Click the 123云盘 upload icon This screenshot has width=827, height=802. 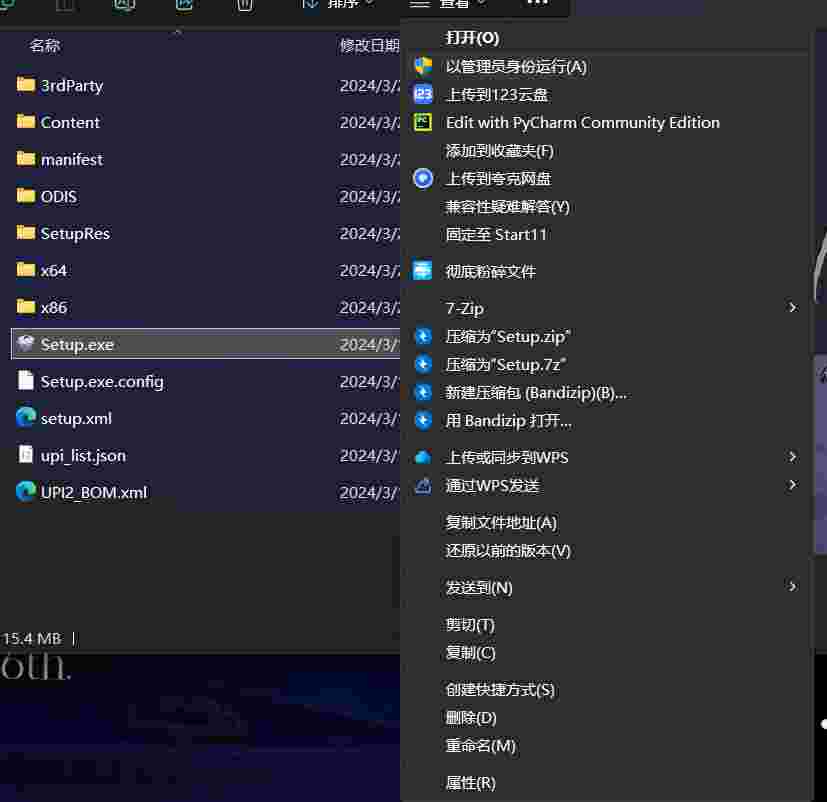click(x=423, y=94)
